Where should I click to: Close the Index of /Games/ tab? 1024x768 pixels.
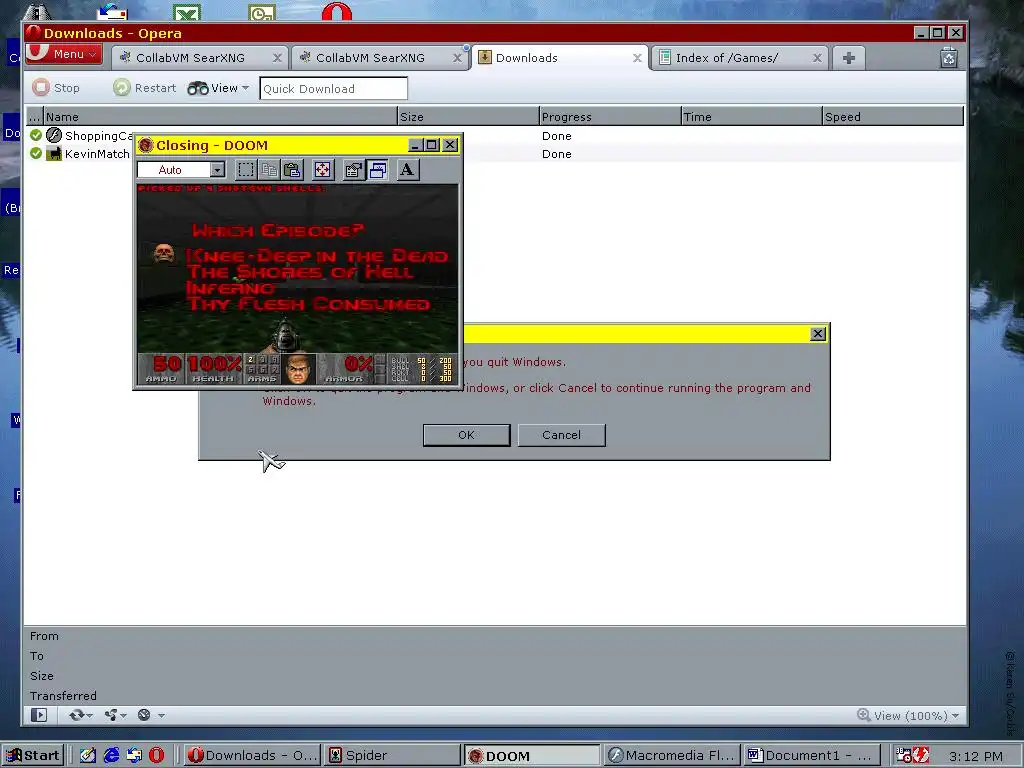coord(817,58)
